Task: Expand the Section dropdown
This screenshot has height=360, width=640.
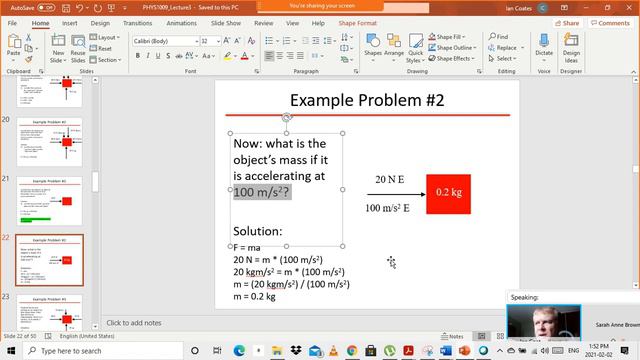Action: 105,60
